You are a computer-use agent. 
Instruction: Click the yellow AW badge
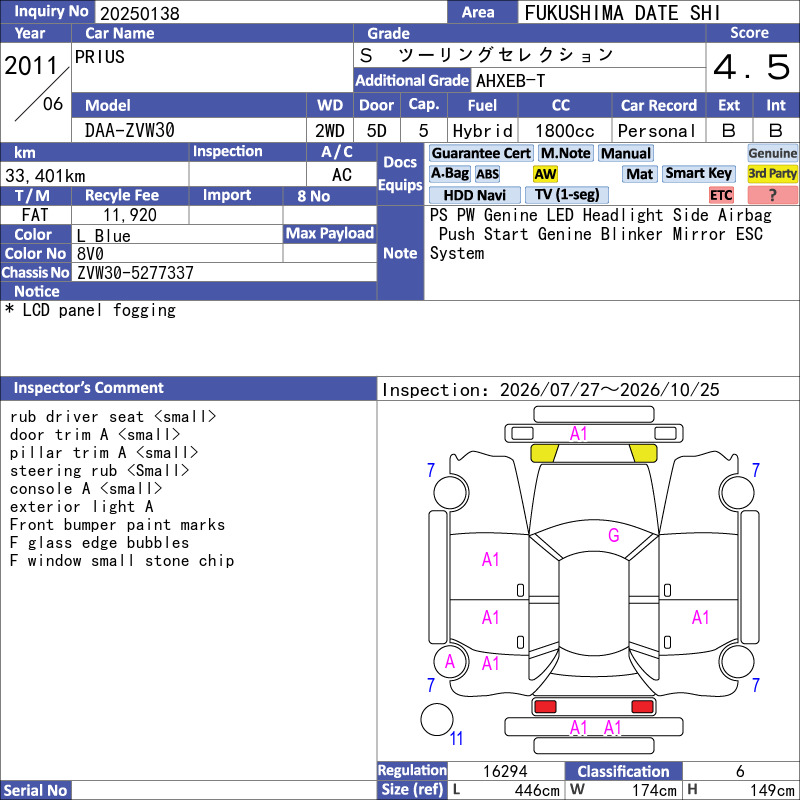coord(545,174)
